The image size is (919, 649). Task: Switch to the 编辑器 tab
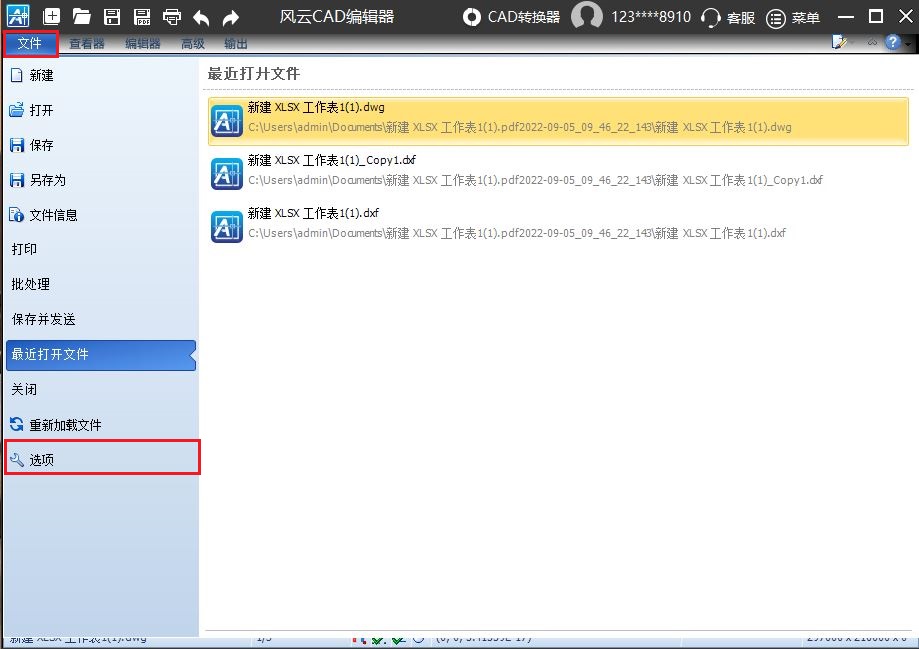point(143,44)
